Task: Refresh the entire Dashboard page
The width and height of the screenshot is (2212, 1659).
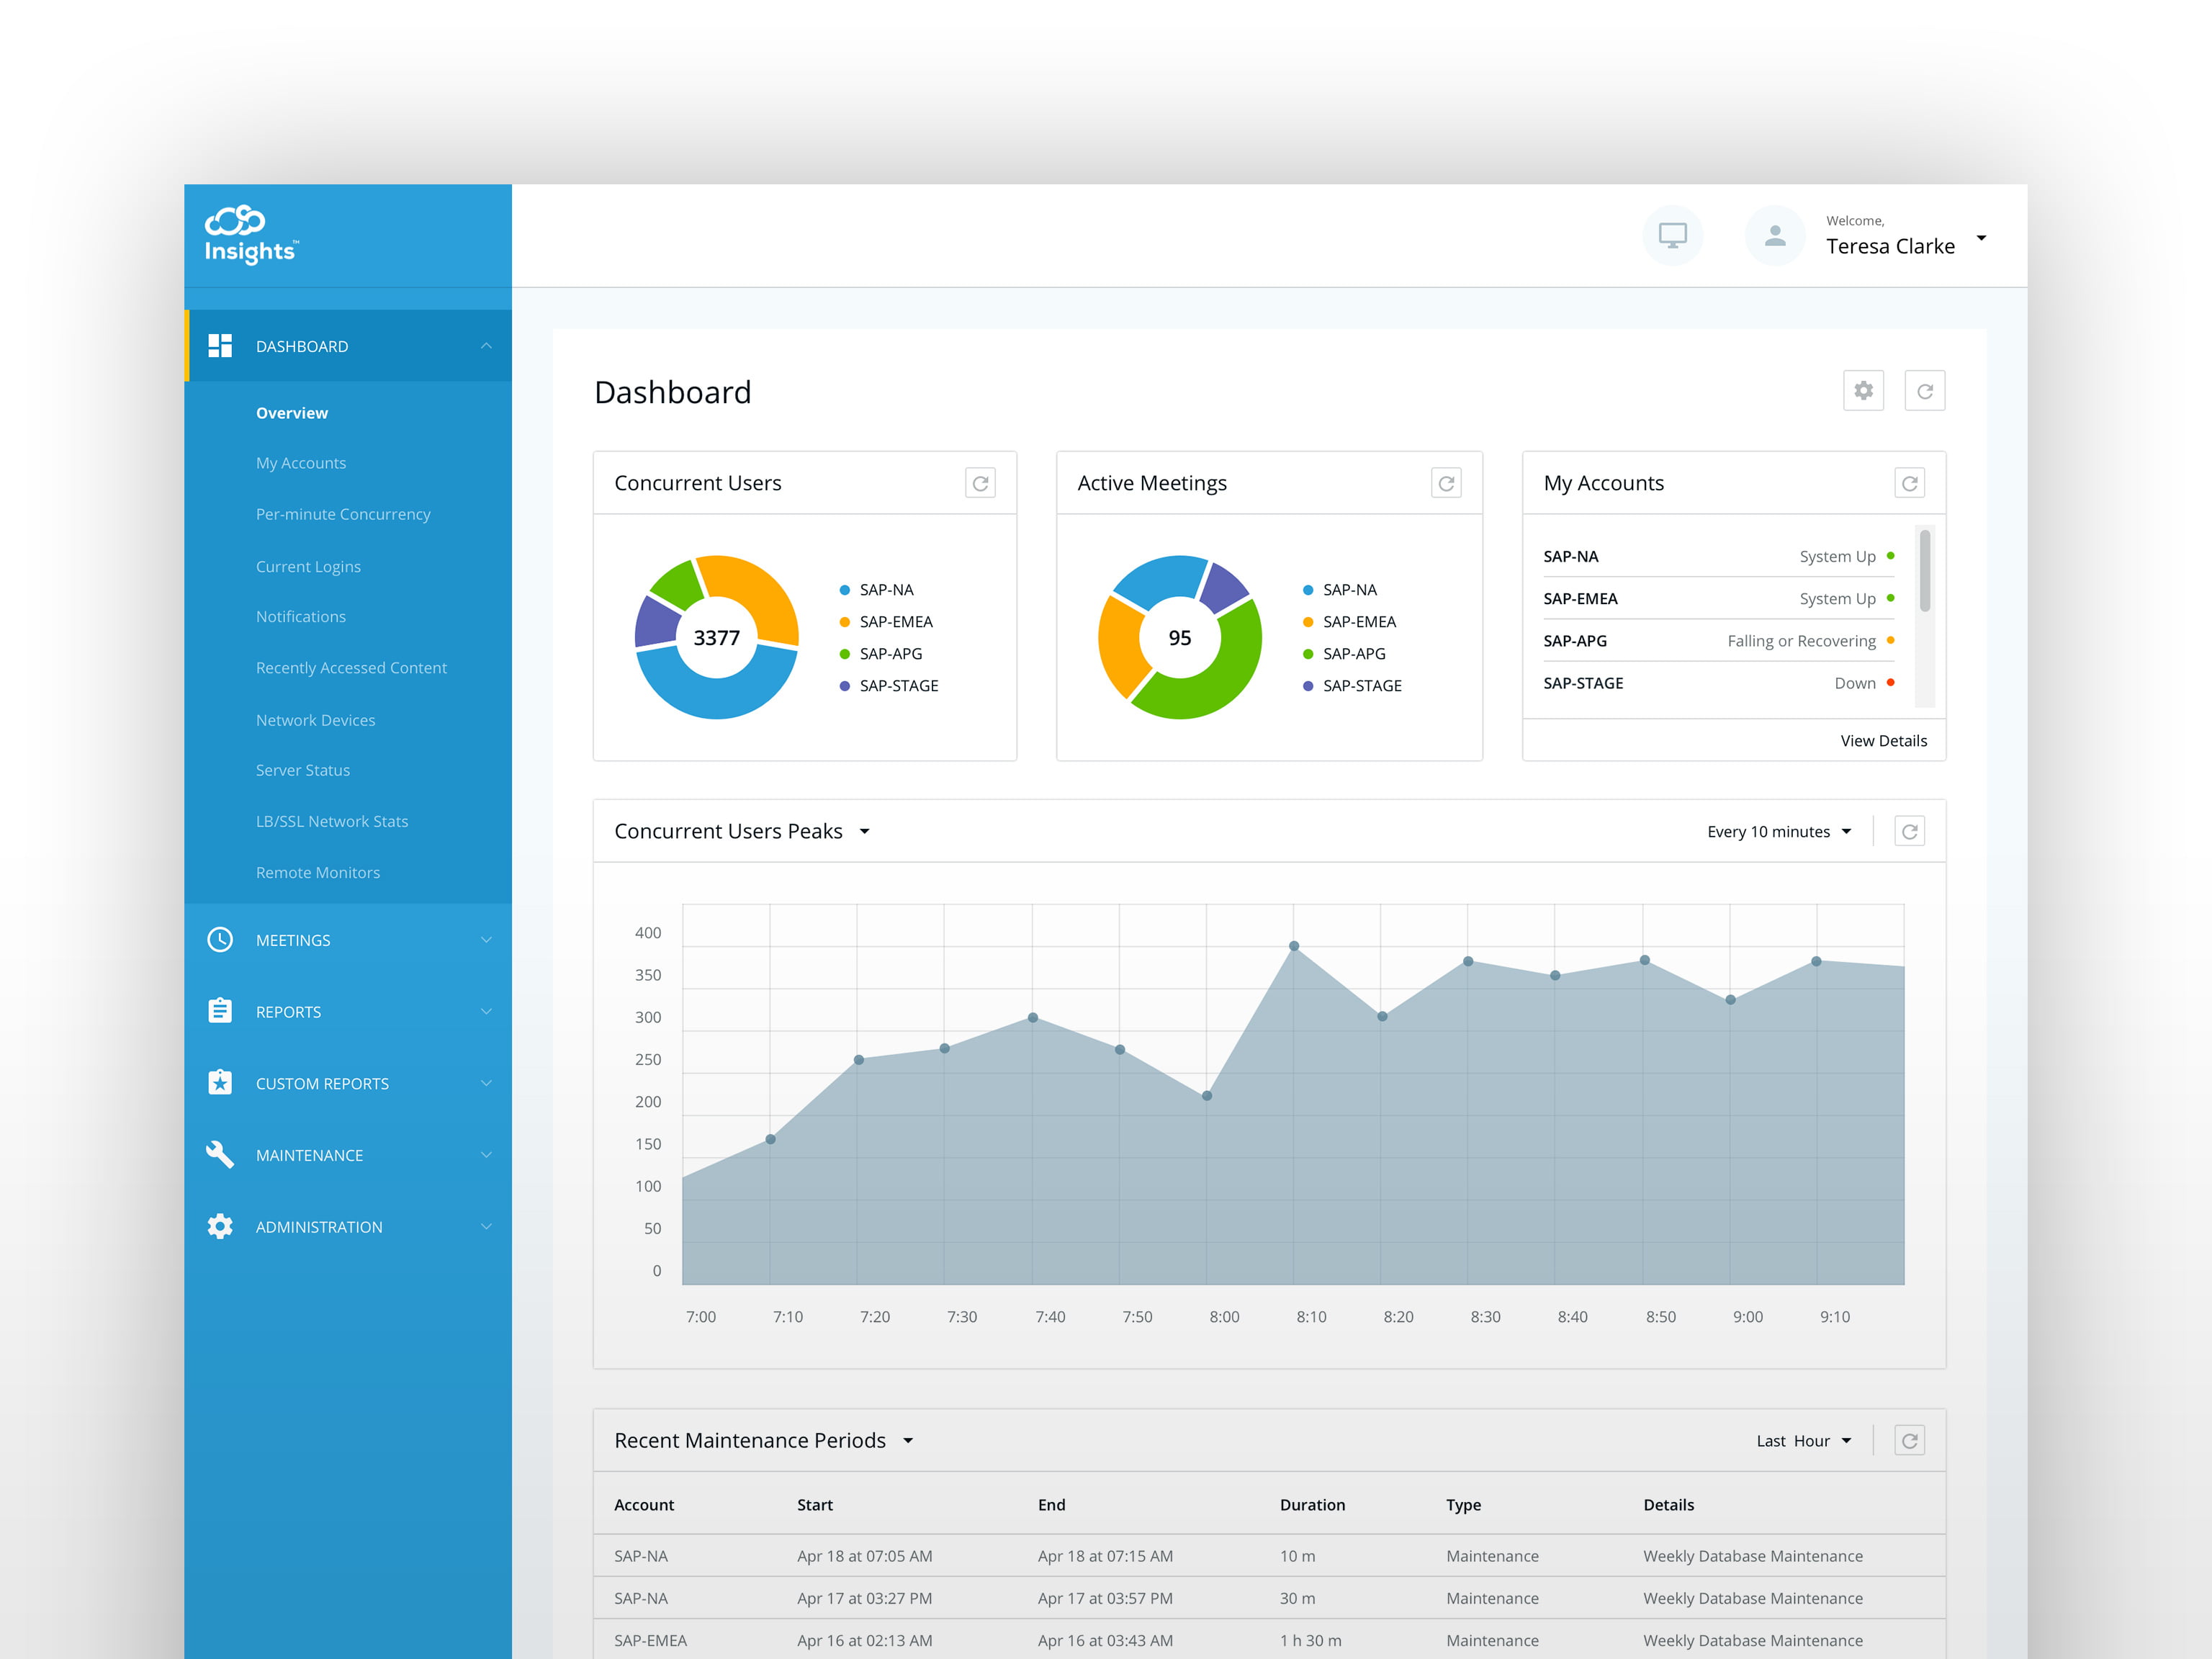Action: (1924, 391)
